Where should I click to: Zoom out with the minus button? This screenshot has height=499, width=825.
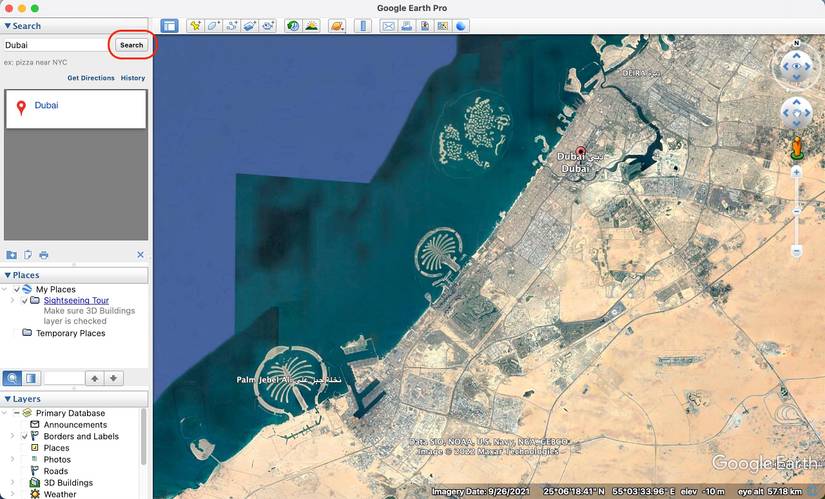[x=797, y=252]
